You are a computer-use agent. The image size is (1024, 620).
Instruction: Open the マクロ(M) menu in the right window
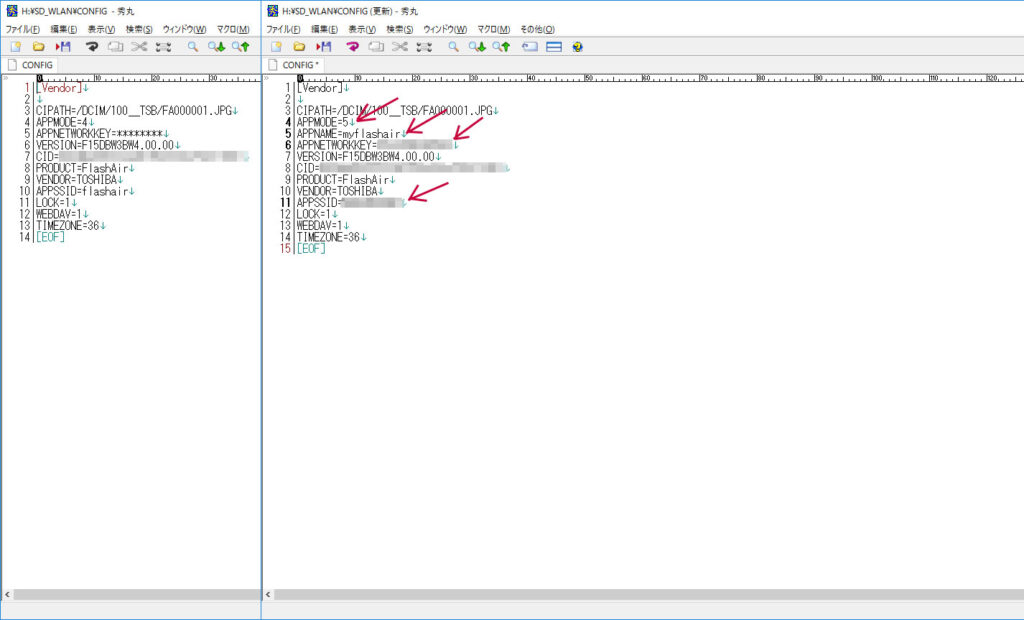tap(494, 29)
